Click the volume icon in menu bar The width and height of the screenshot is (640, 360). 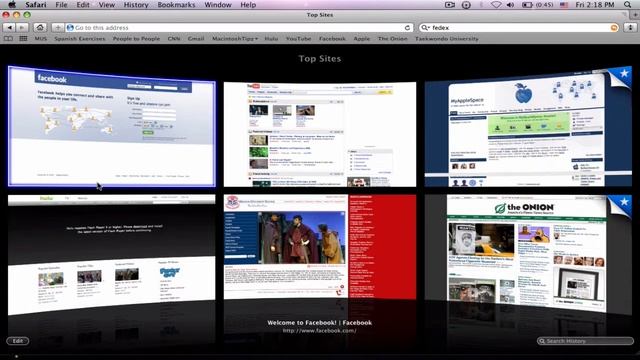tap(510, 5)
